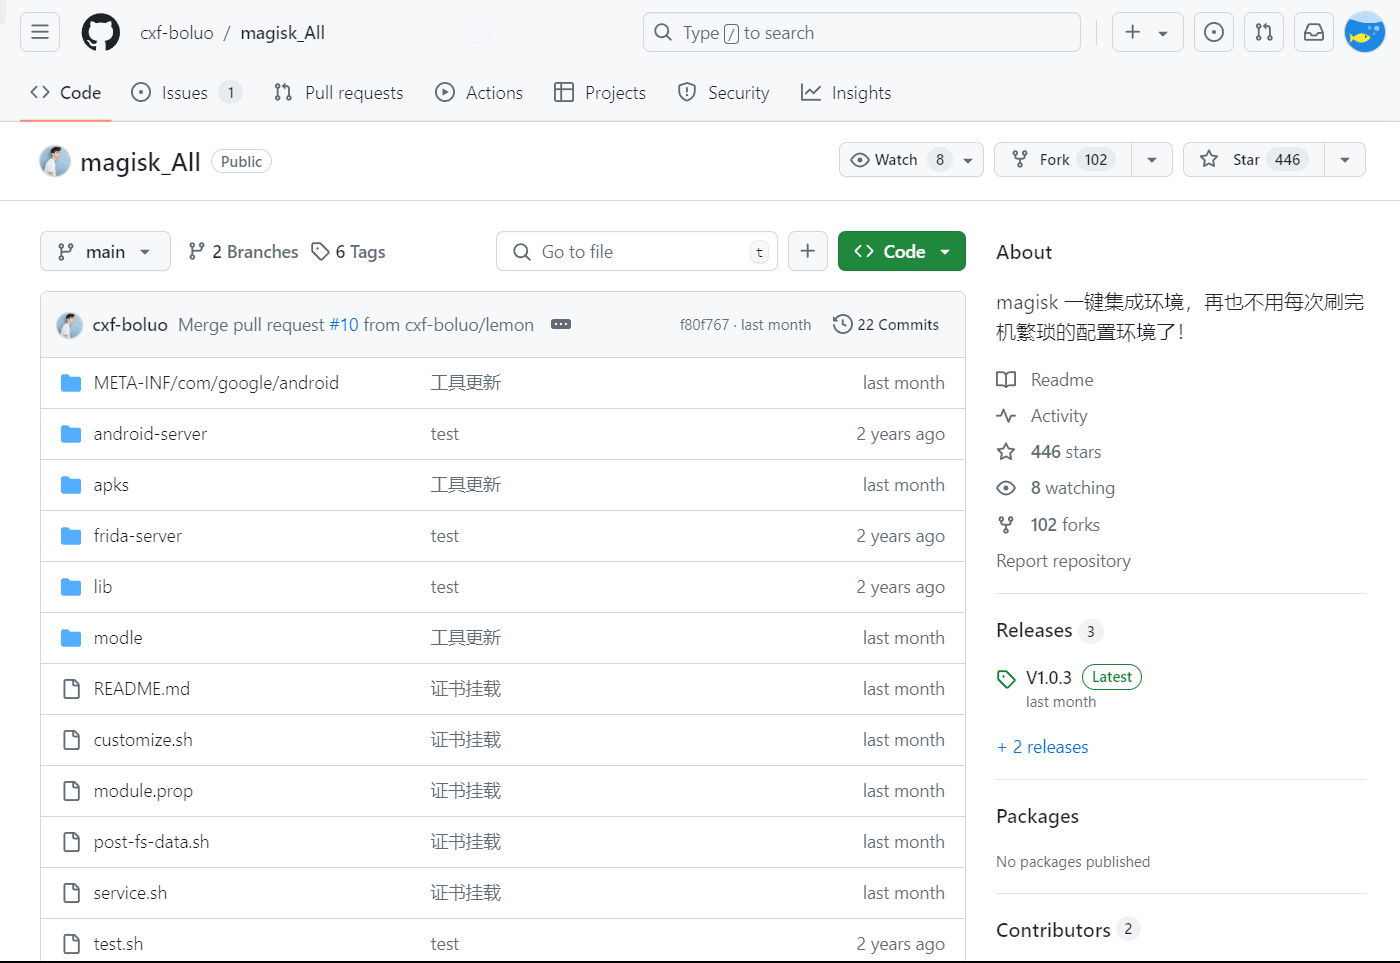View the 6 Tags list
This screenshot has width=1400, height=963.
pos(348,252)
